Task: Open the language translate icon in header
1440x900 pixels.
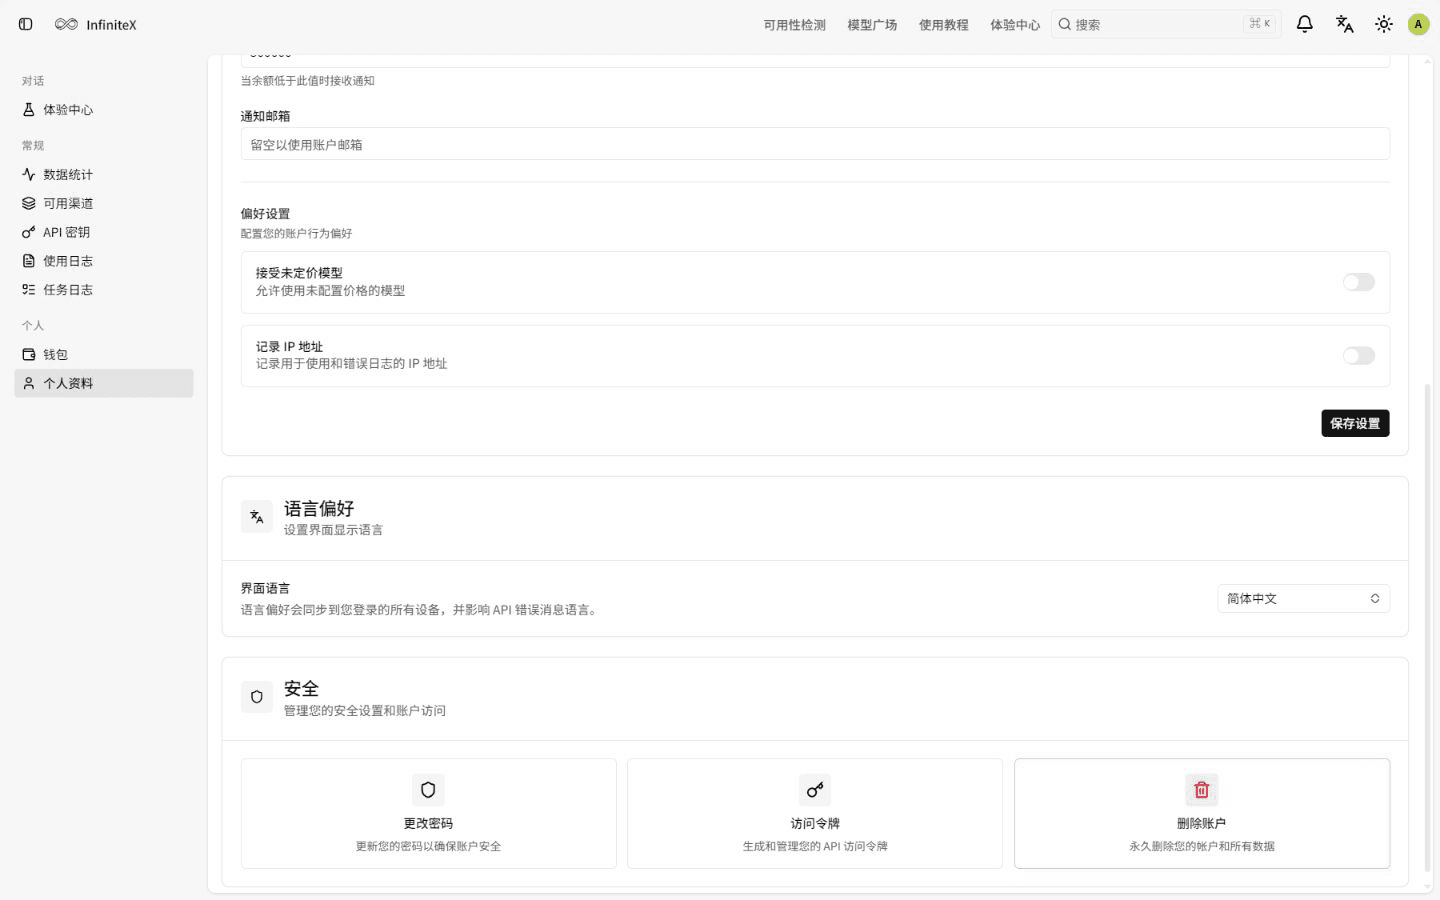Action: [x=1344, y=24]
